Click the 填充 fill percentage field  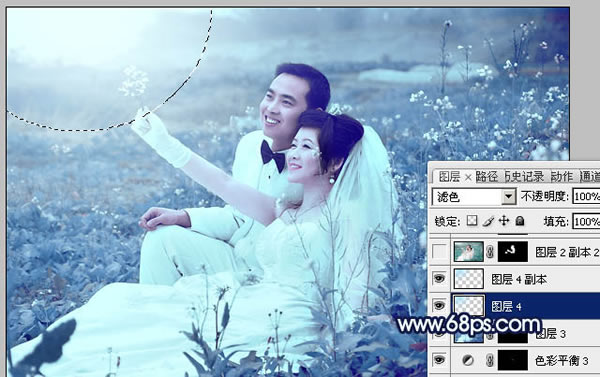pos(586,222)
